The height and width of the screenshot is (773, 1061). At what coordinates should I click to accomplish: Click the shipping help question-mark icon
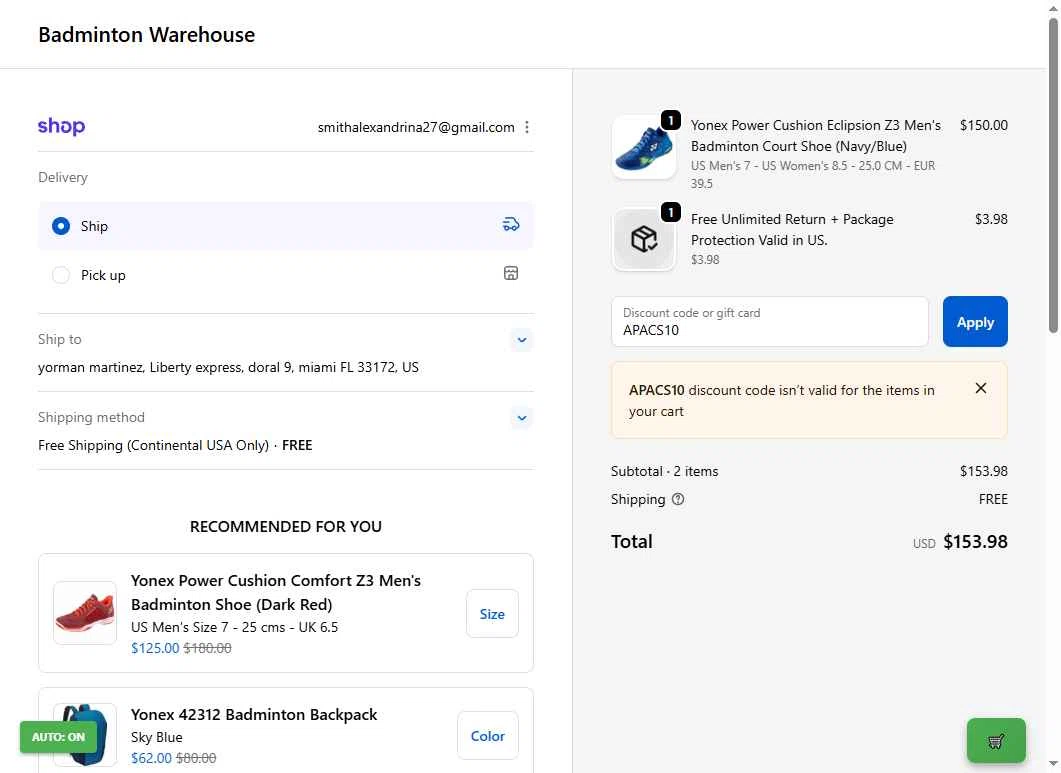coord(678,500)
